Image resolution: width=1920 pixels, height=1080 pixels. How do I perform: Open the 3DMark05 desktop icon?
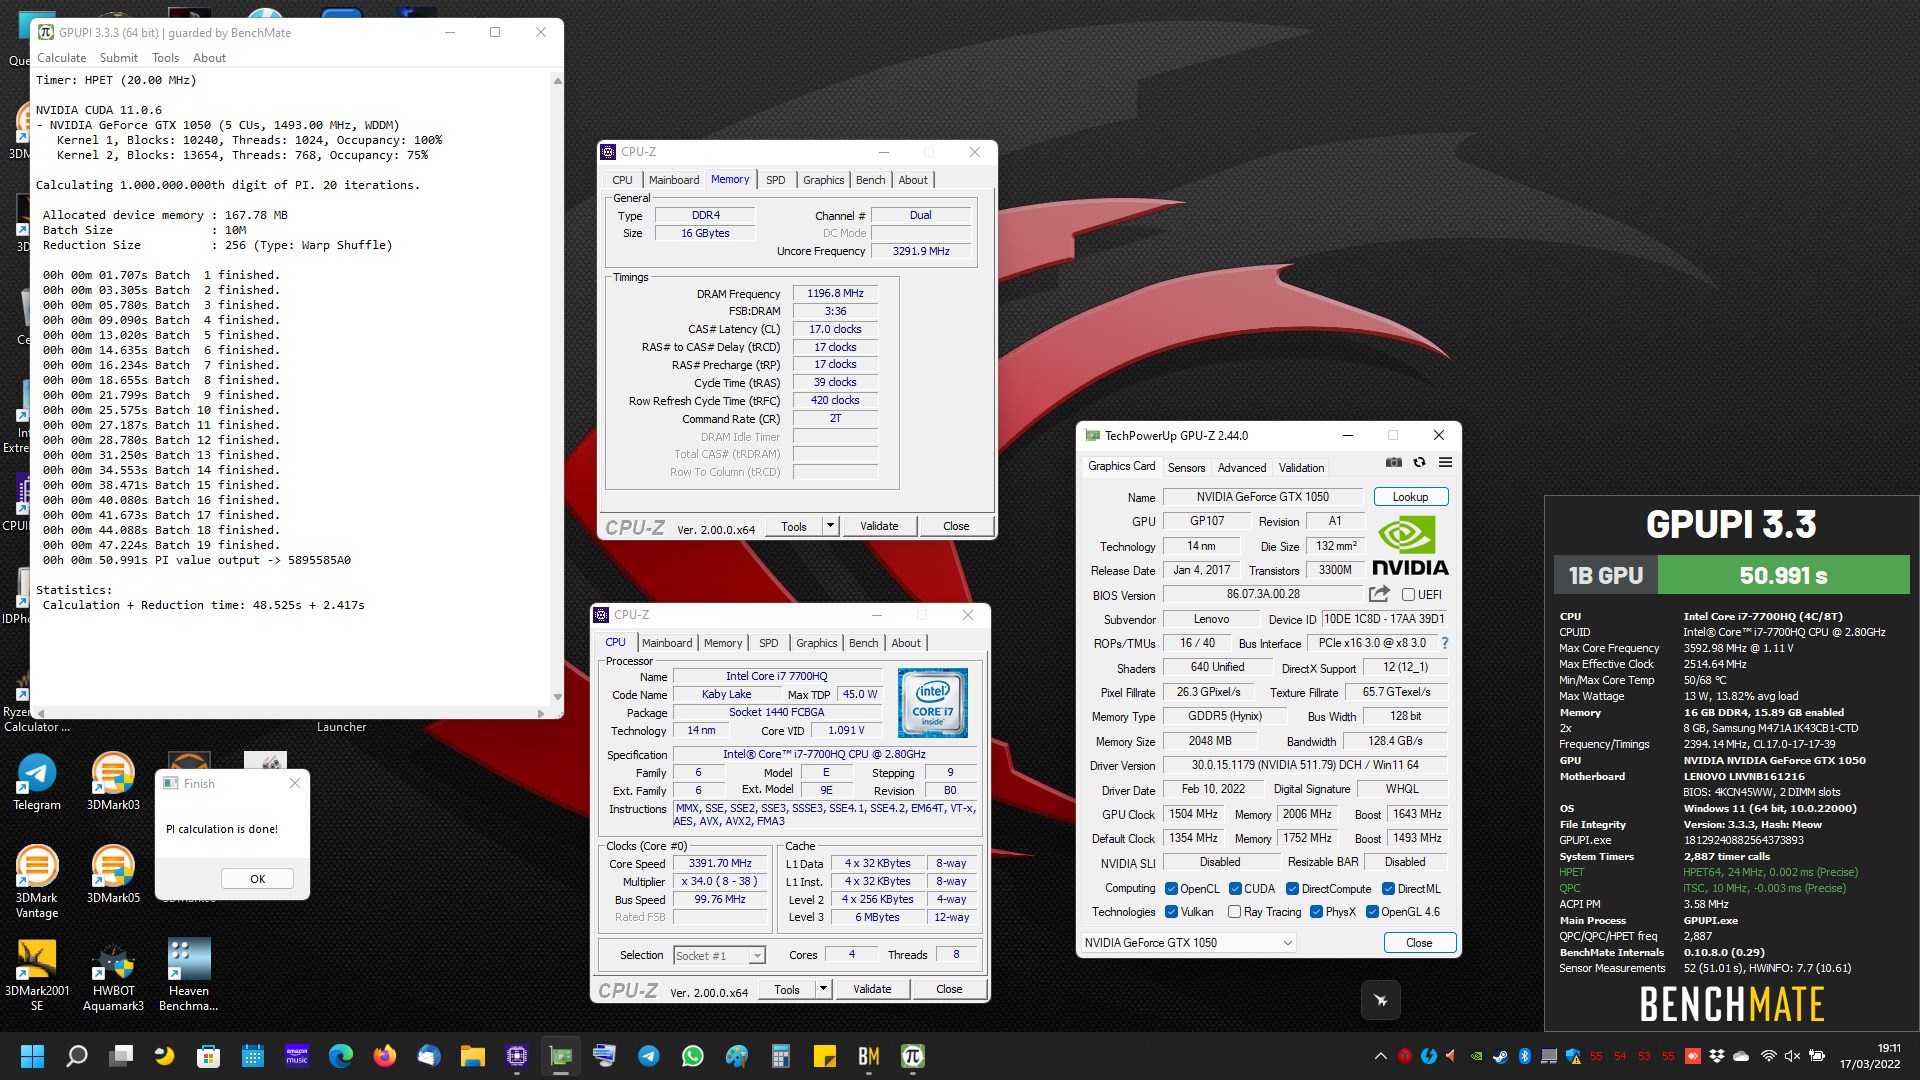[x=113, y=875]
